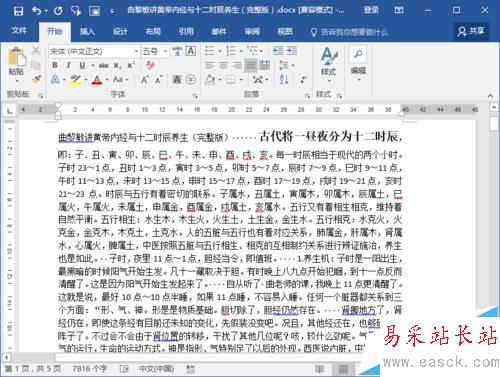Image resolution: width=500 pixels, height=377 pixels.
Task: Undo the last action in the title bar
Action: [x=37, y=11]
